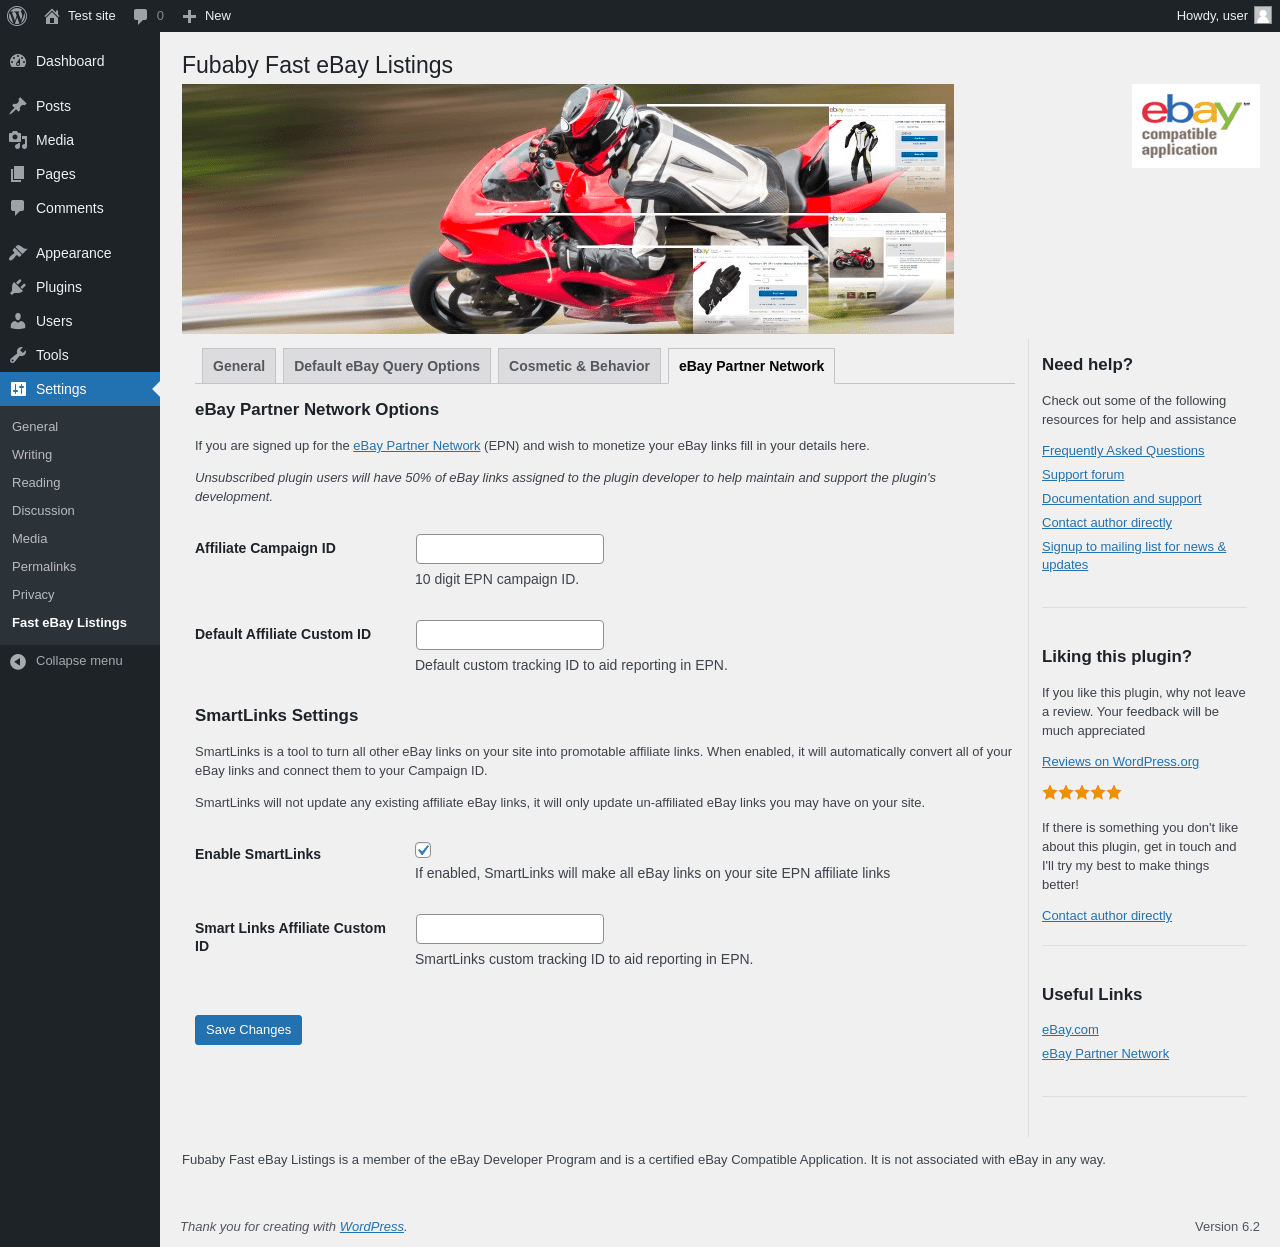Image resolution: width=1280 pixels, height=1247 pixels.
Task: Open Appearance menu item
Action: (x=80, y=253)
